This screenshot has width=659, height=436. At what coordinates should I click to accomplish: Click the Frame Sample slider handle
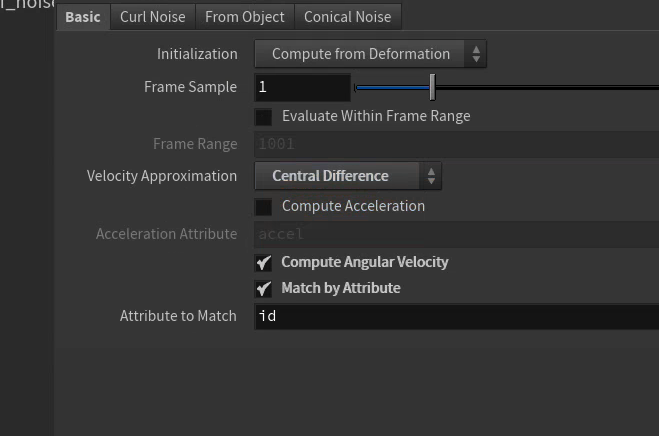[432, 88]
